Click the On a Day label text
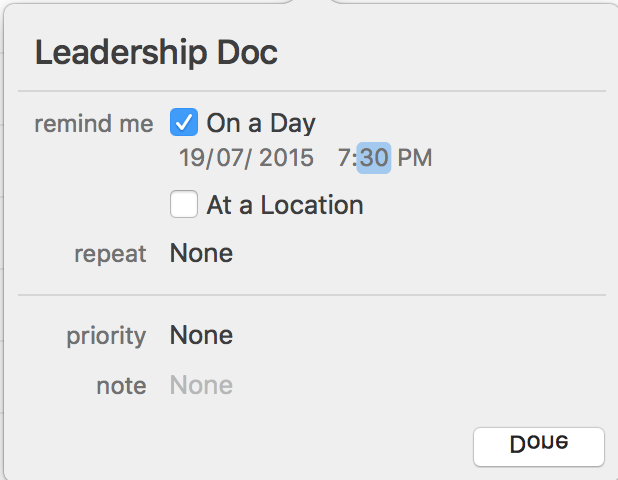The width and height of the screenshot is (618, 480). pyautogui.click(x=261, y=123)
